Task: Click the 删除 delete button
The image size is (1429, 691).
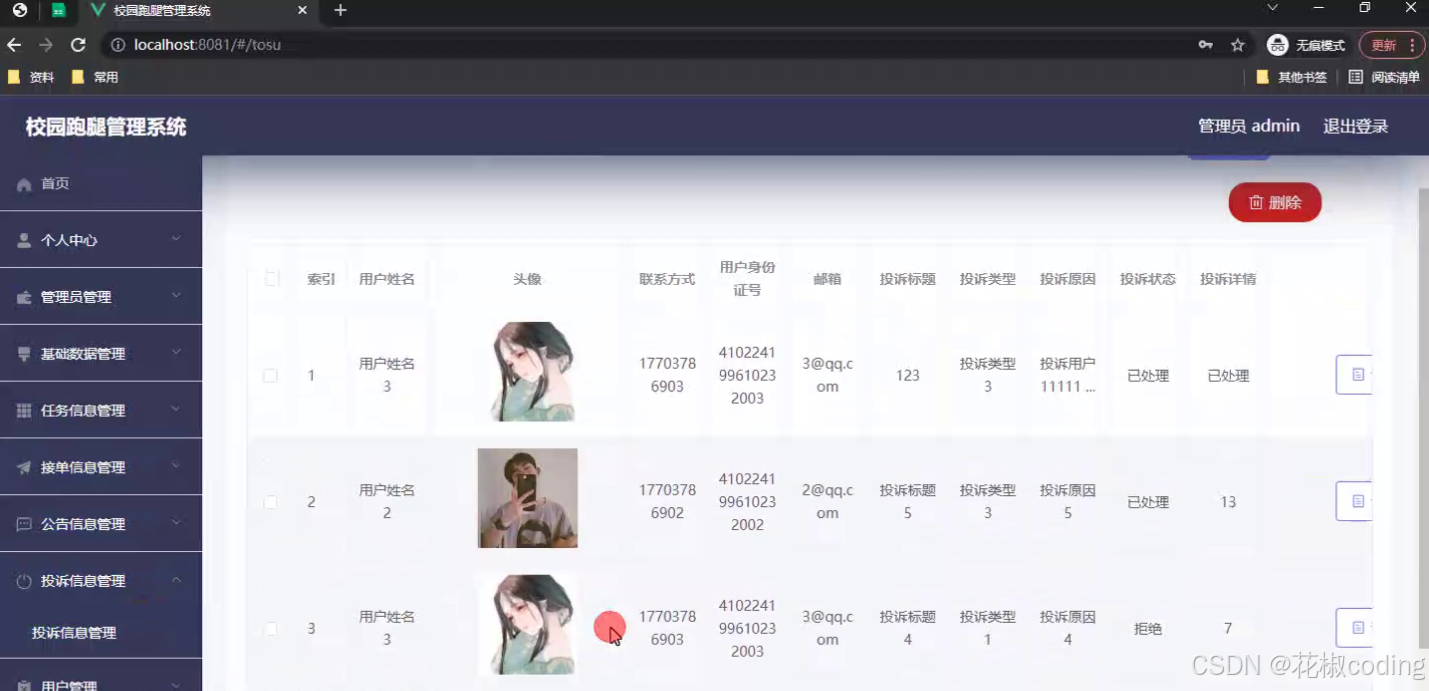Action: pyautogui.click(x=1275, y=203)
